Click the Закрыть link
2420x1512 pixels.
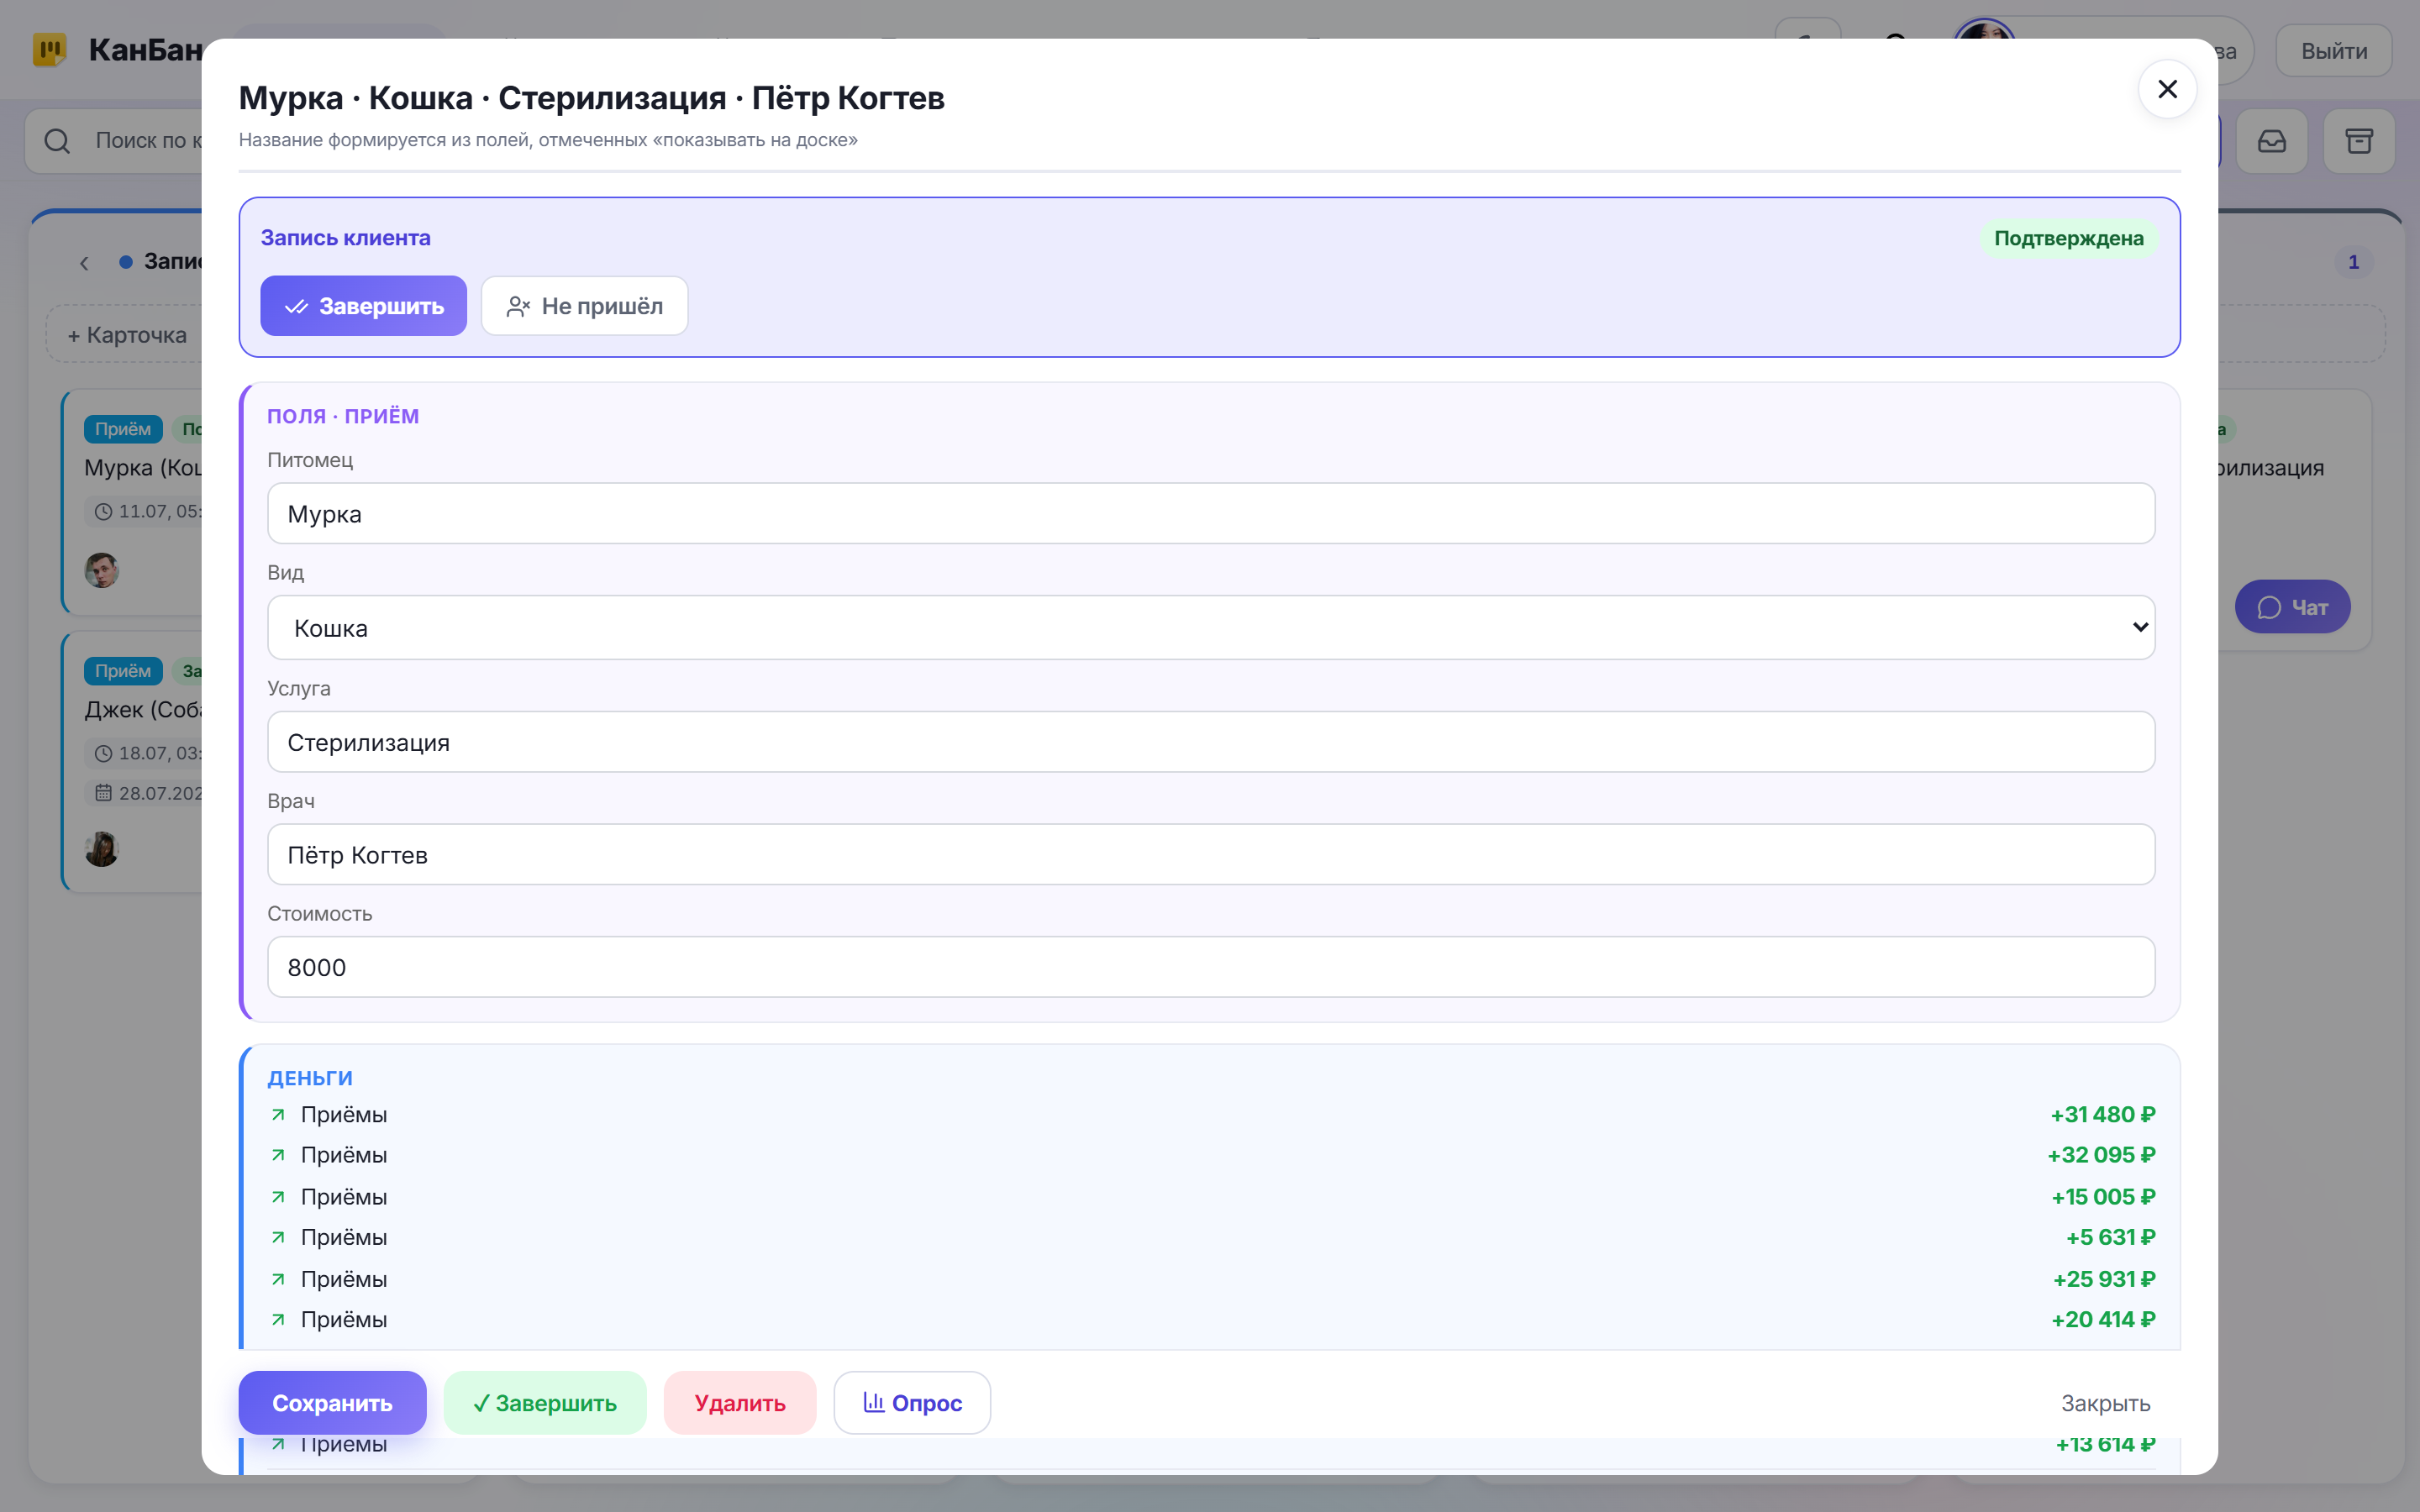point(2105,1403)
